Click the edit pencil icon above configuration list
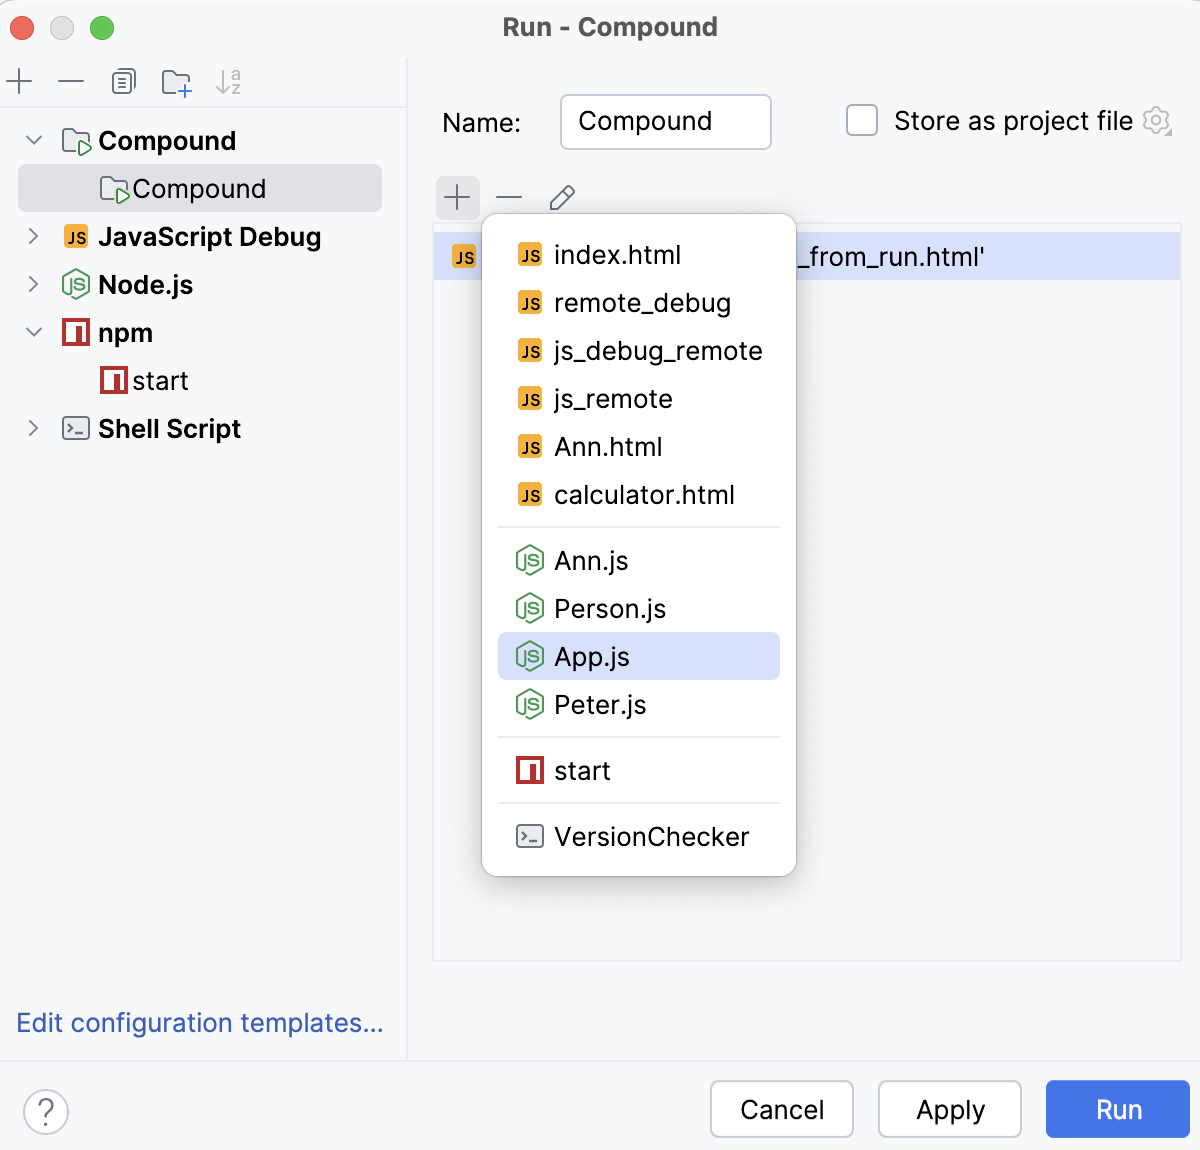Screen dimensions: 1200x1150 pos(562,197)
